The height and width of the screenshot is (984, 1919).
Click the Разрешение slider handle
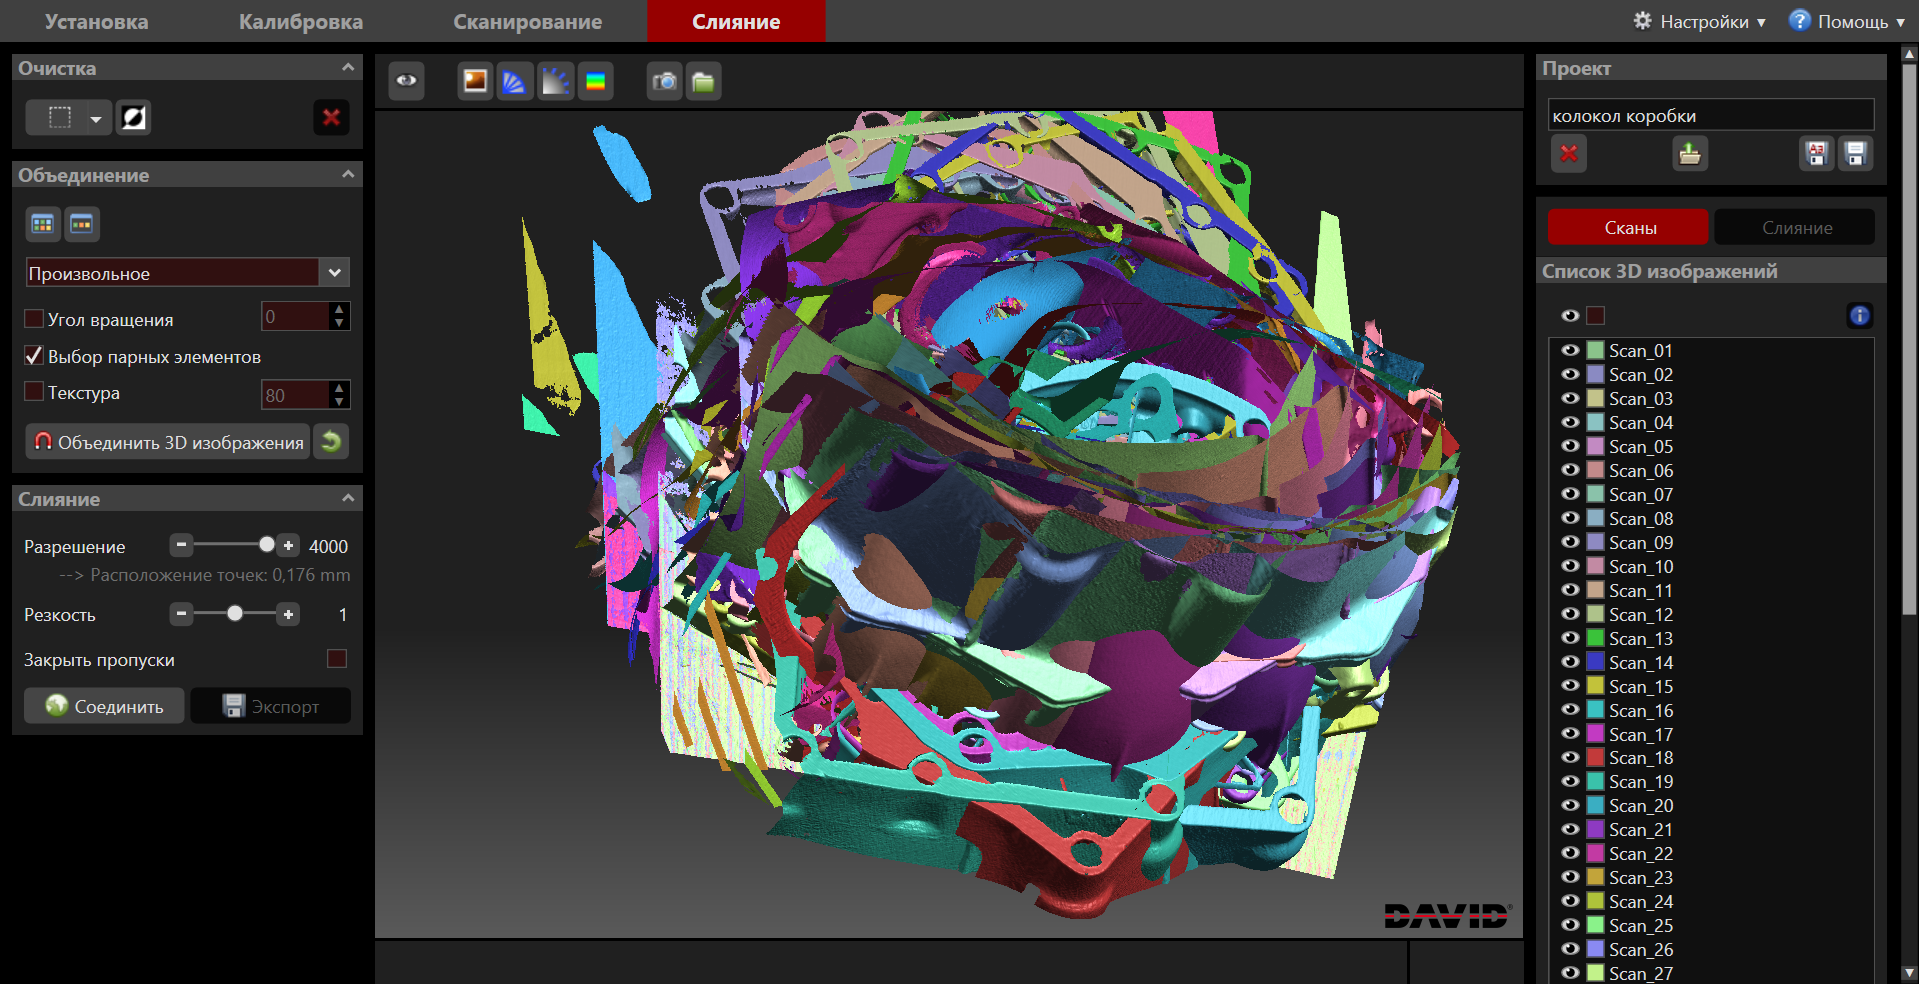(x=266, y=545)
